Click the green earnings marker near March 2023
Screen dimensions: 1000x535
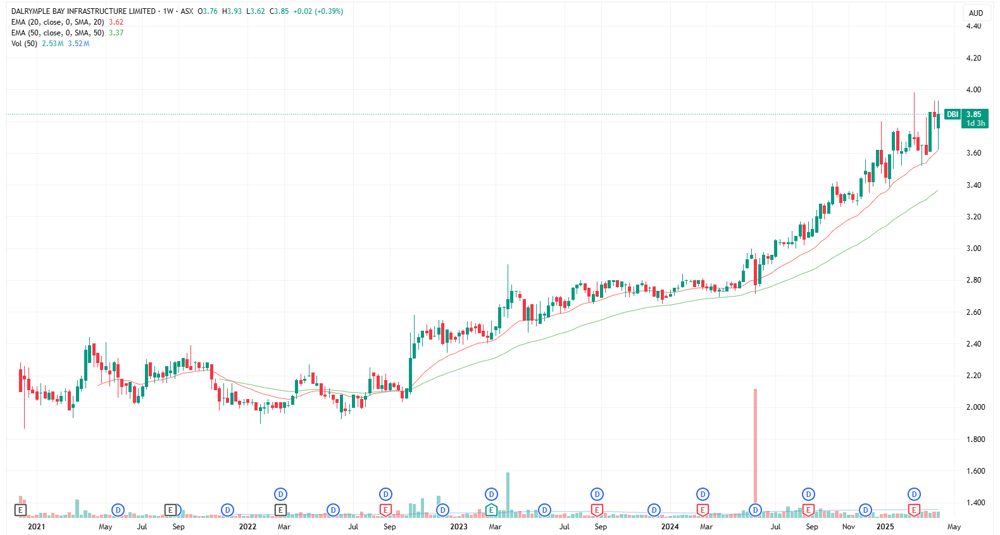click(x=491, y=509)
